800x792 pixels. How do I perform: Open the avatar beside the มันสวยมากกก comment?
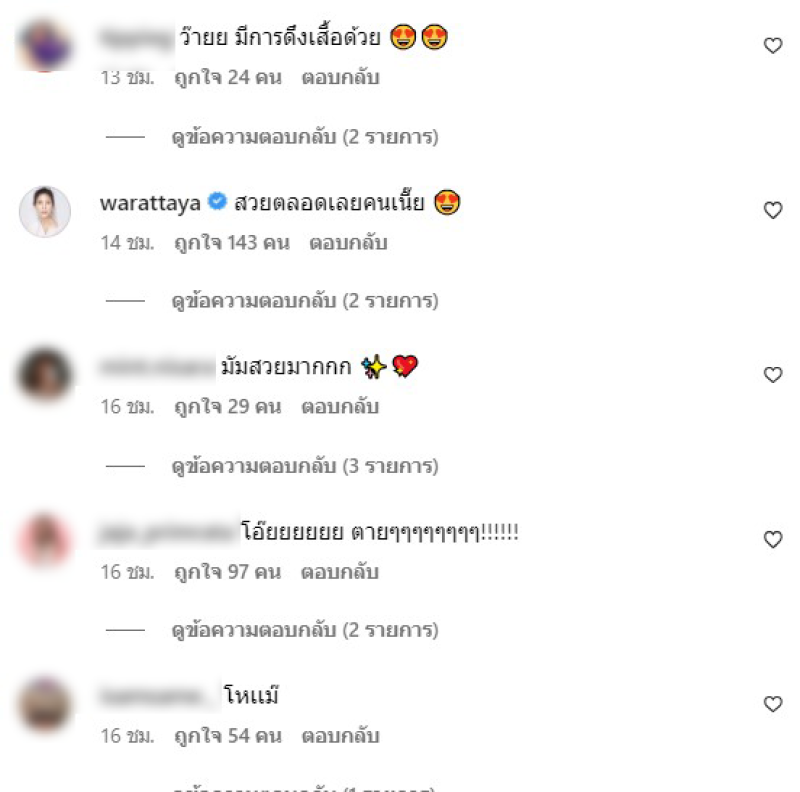tap(45, 374)
